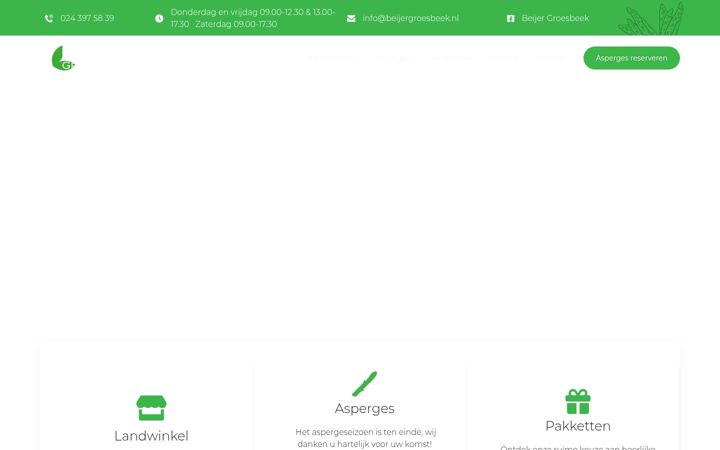720x450 pixels.
Task: Open the Pakketten heading
Action: tap(578, 426)
